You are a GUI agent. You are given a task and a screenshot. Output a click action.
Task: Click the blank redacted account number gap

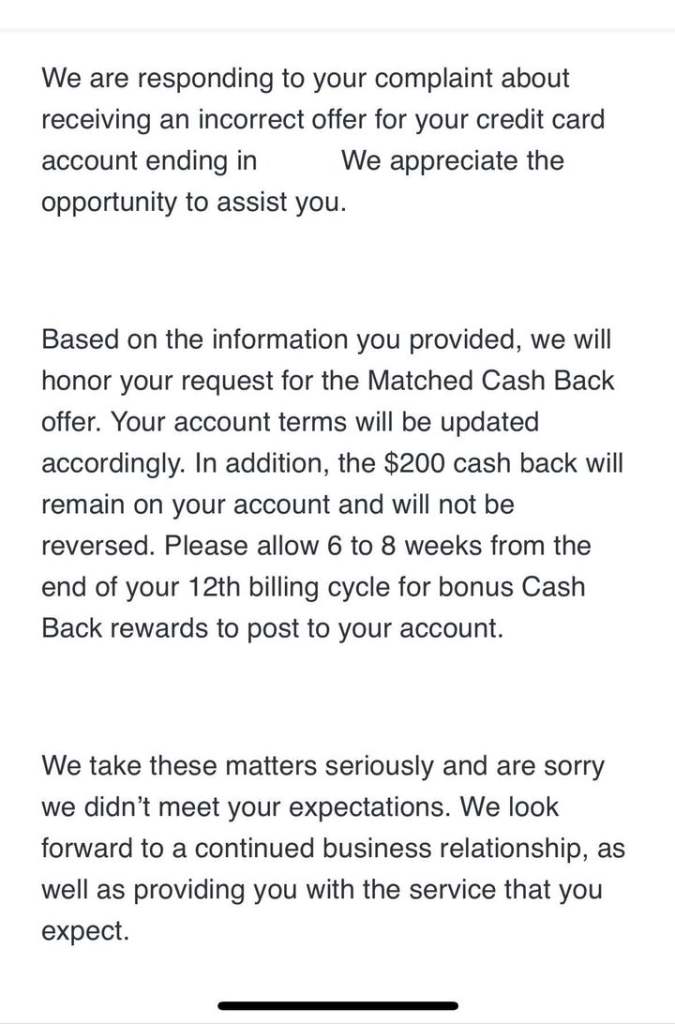pos(298,161)
